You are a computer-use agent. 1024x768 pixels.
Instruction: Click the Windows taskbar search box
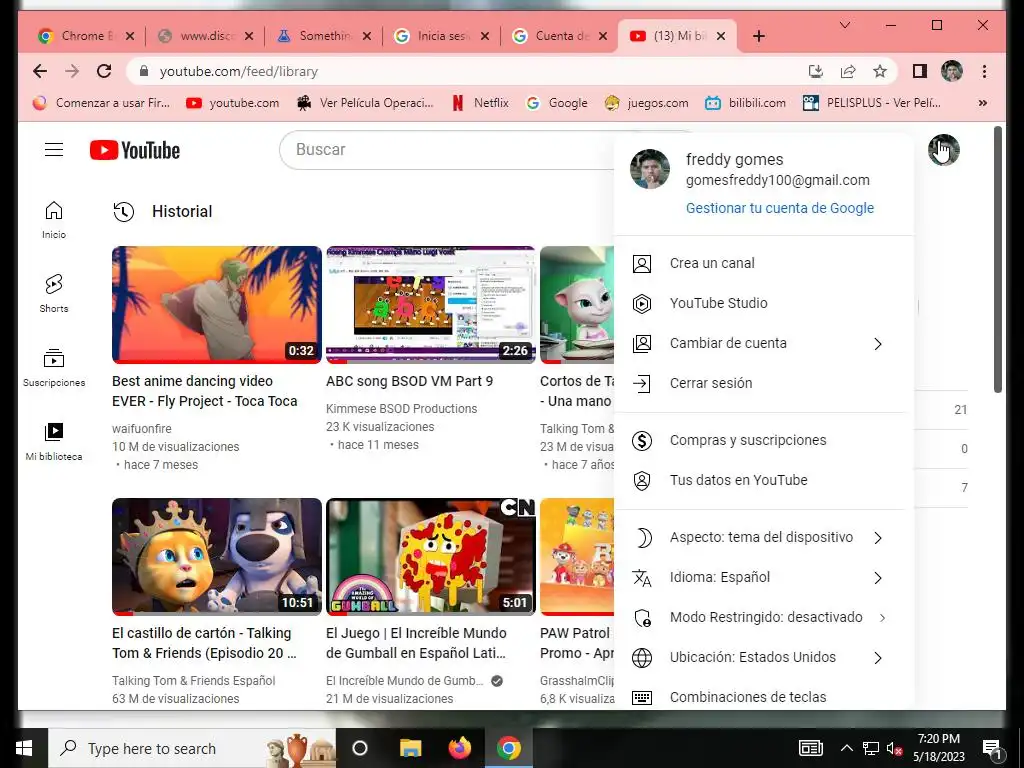click(193, 748)
